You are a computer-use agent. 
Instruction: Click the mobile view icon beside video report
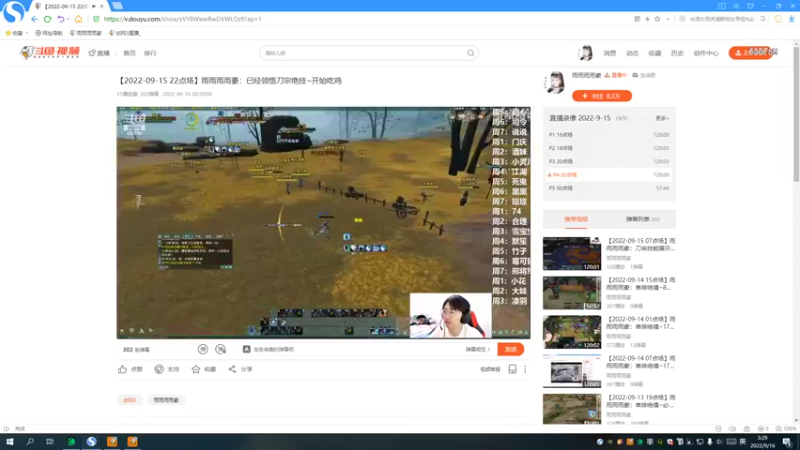coord(512,369)
